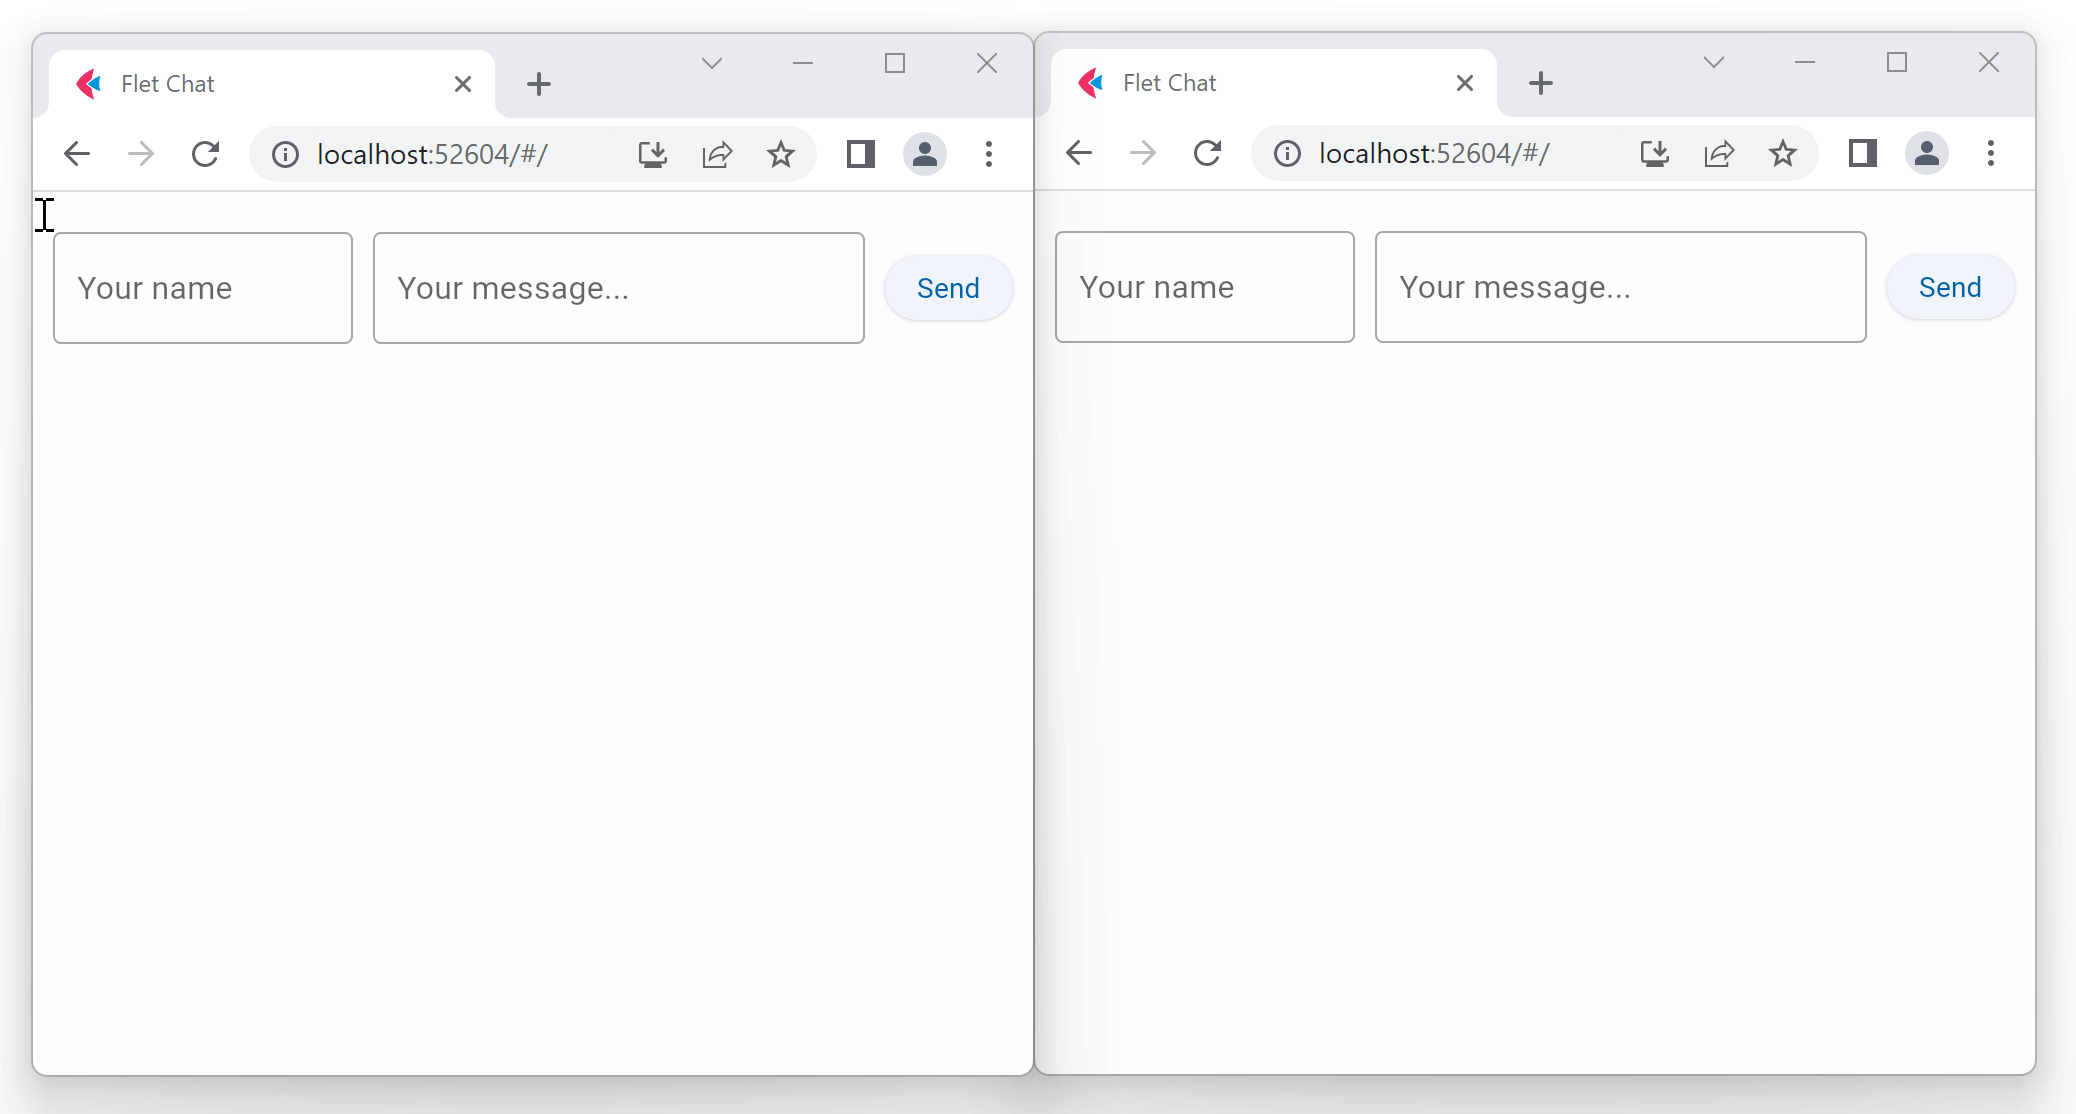Open a new tab in the left window

(x=539, y=83)
